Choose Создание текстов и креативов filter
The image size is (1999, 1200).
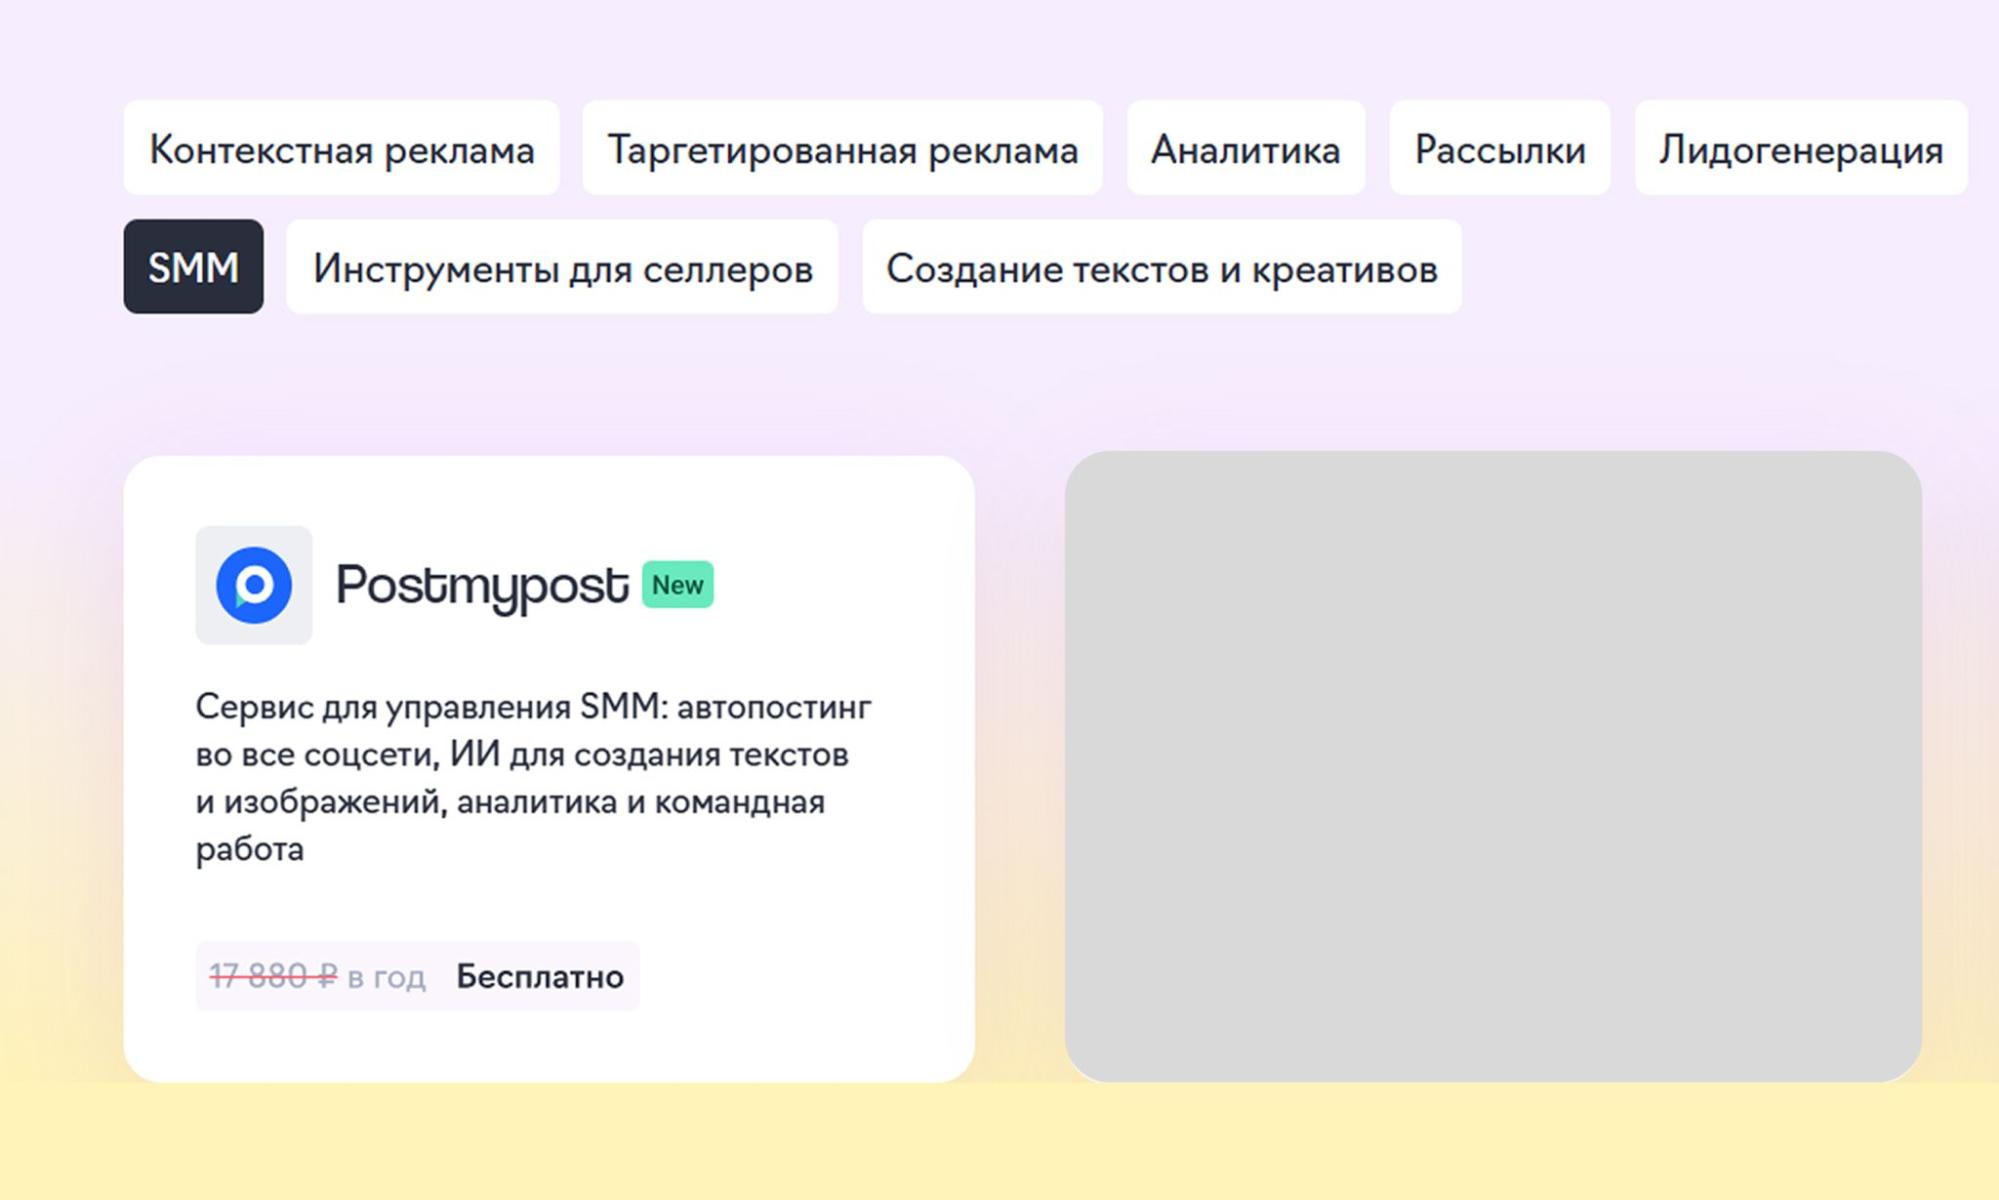pyautogui.click(x=1160, y=266)
